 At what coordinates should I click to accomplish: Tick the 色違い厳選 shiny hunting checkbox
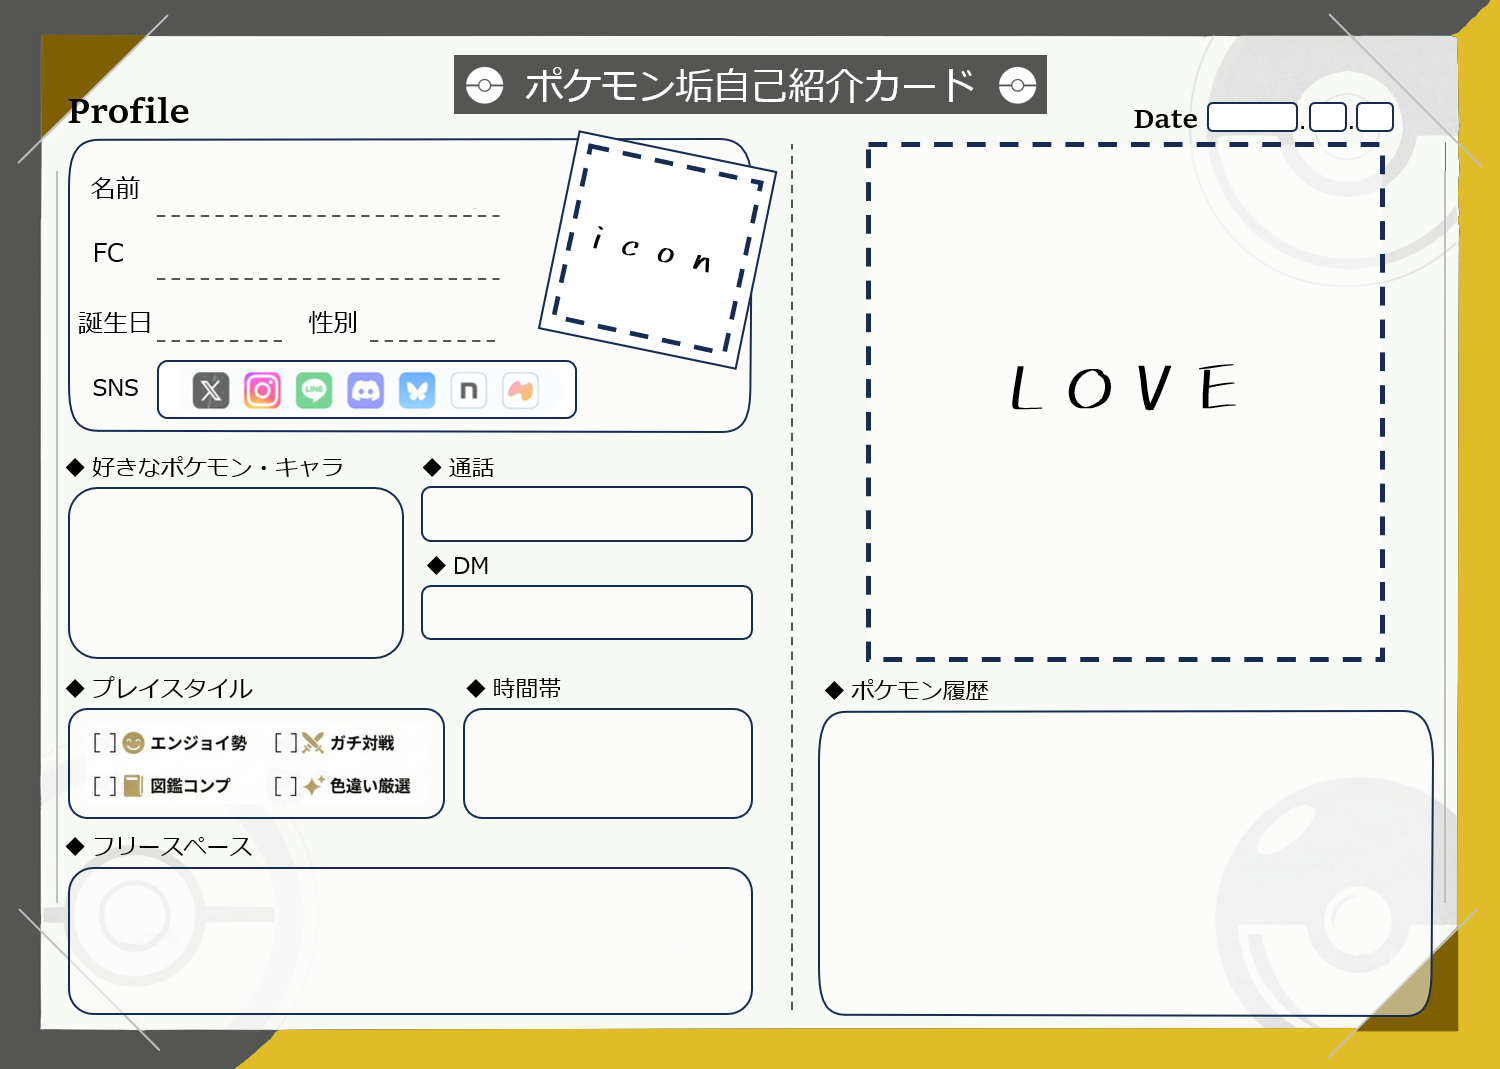[287, 787]
